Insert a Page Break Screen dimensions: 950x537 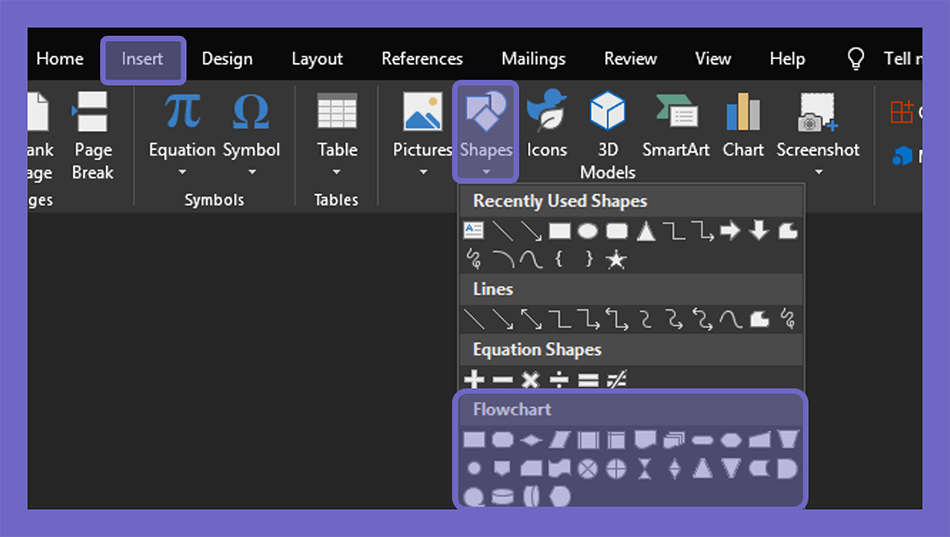(x=93, y=136)
